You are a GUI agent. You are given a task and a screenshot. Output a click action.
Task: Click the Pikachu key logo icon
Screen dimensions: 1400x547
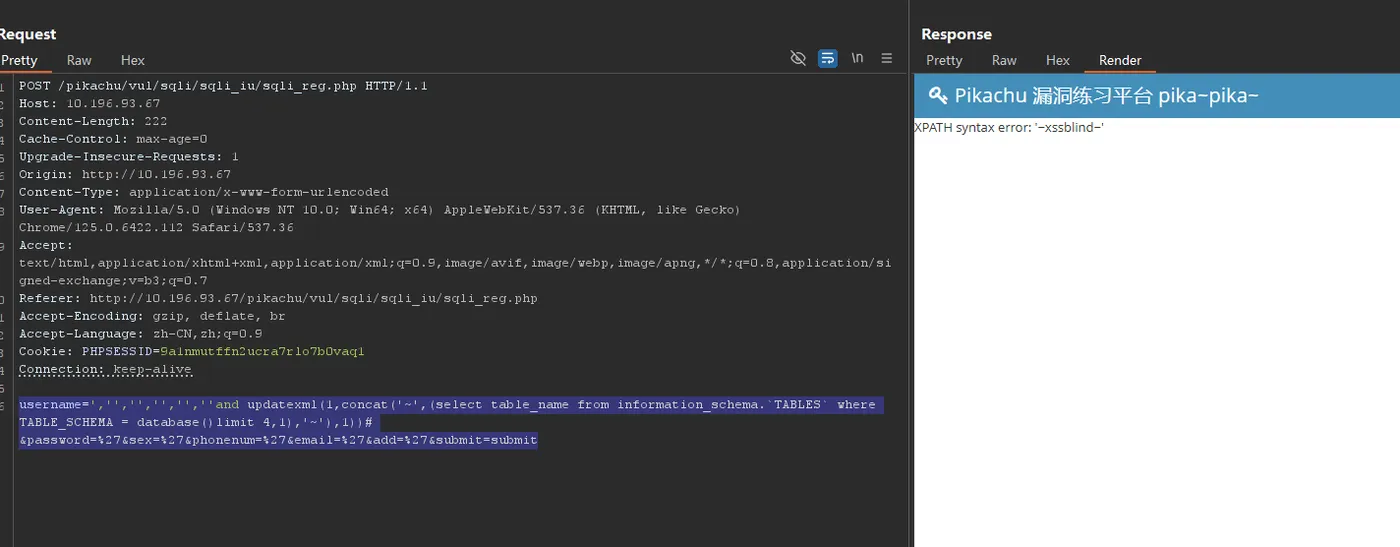pos(938,95)
